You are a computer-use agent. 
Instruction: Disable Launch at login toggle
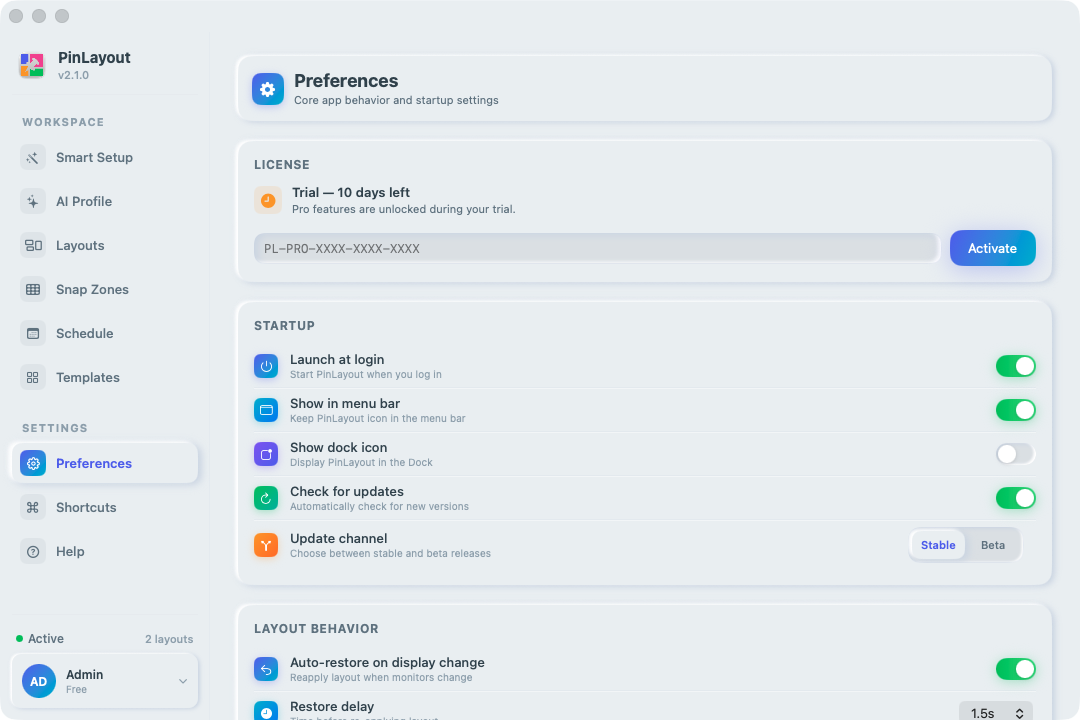1015,367
